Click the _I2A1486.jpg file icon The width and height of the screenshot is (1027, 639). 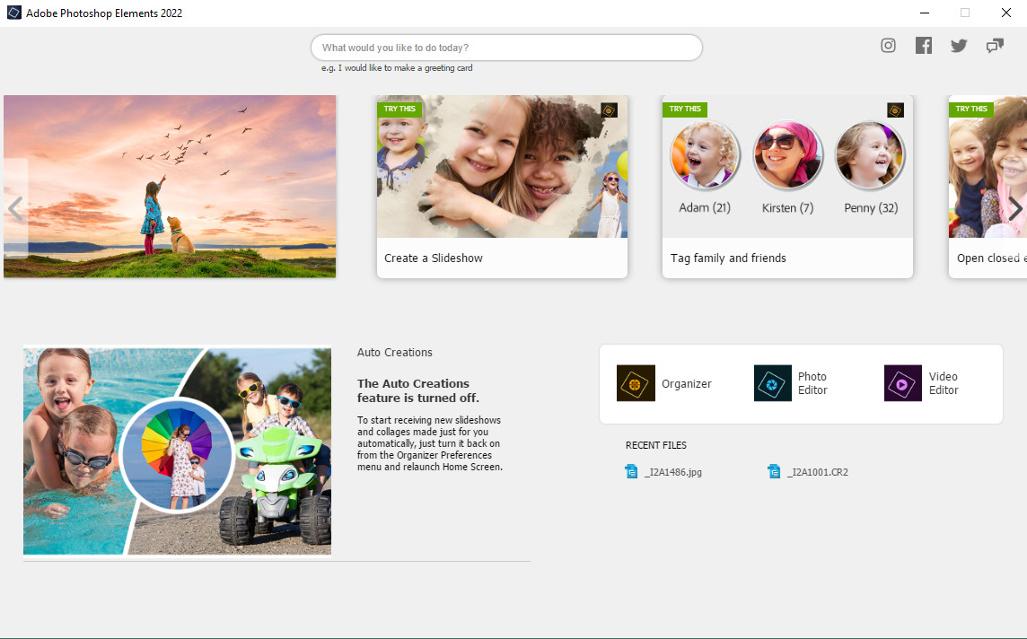pos(631,471)
